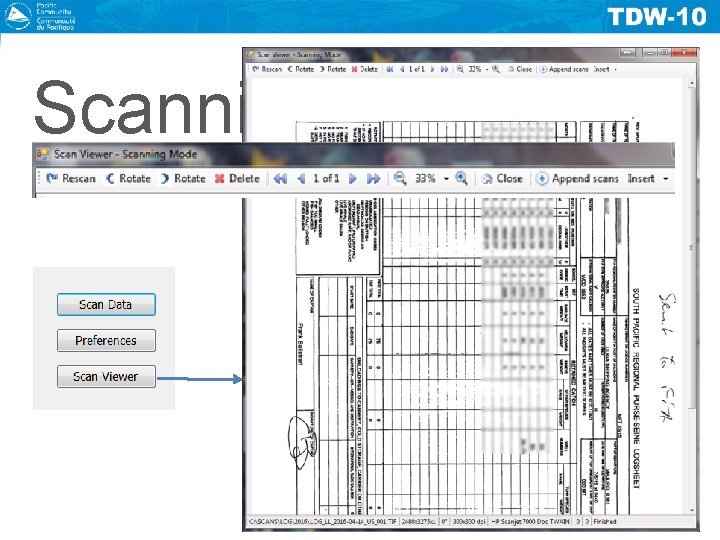Click red Delete icon in magnified toolbar
This screenshot has height=540, width=720.
pyautogui.click(x=219, y=179)
